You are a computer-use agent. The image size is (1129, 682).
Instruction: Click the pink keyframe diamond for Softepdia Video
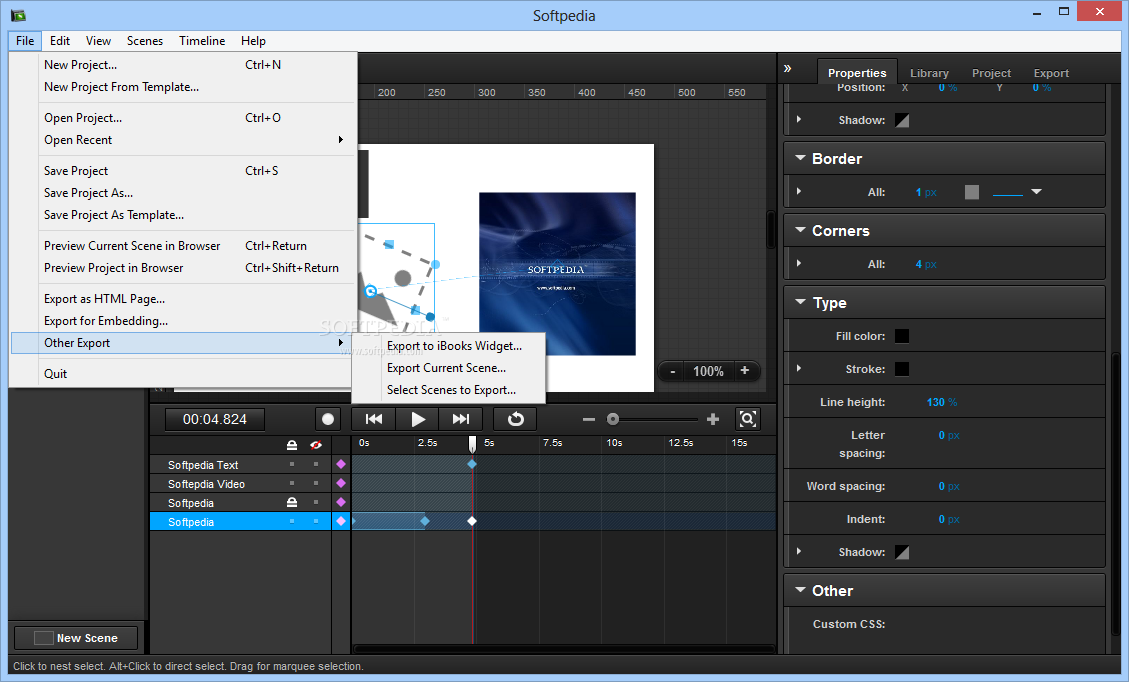(341, 483)
